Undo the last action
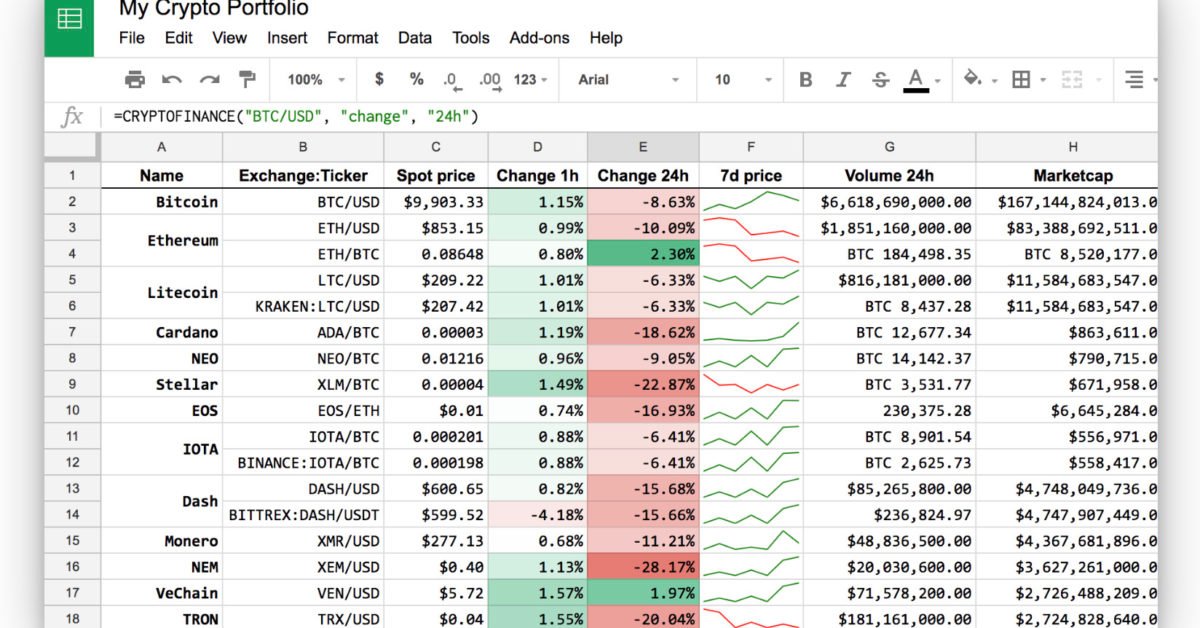 coord(172,80)
